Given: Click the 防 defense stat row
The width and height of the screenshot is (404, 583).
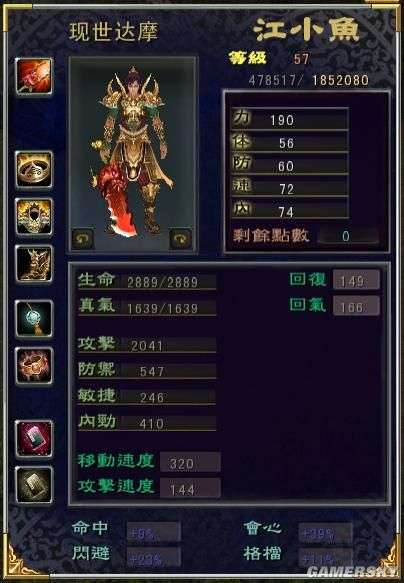Looking at the screenshot, I should click(x=290, y=164).
